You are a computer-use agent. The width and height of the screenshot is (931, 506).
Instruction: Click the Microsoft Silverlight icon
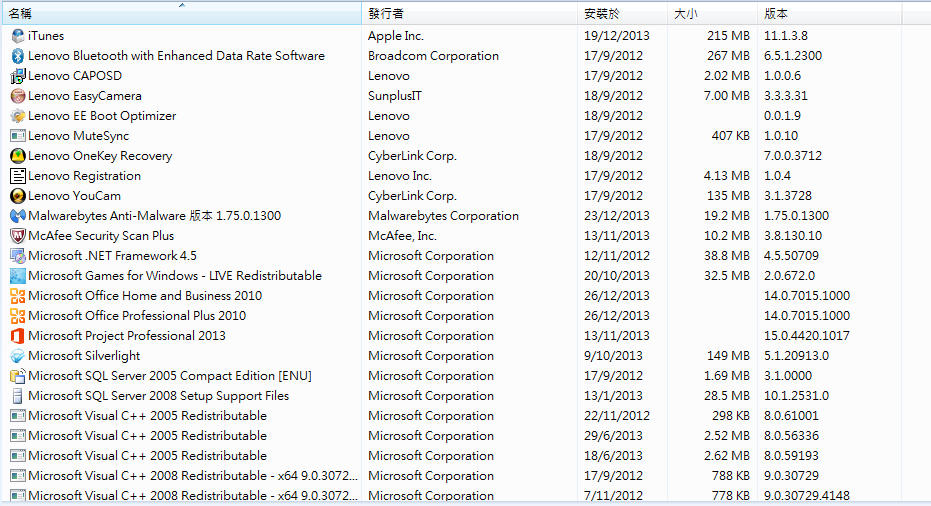pyautogui.click(x=18, y=356)
